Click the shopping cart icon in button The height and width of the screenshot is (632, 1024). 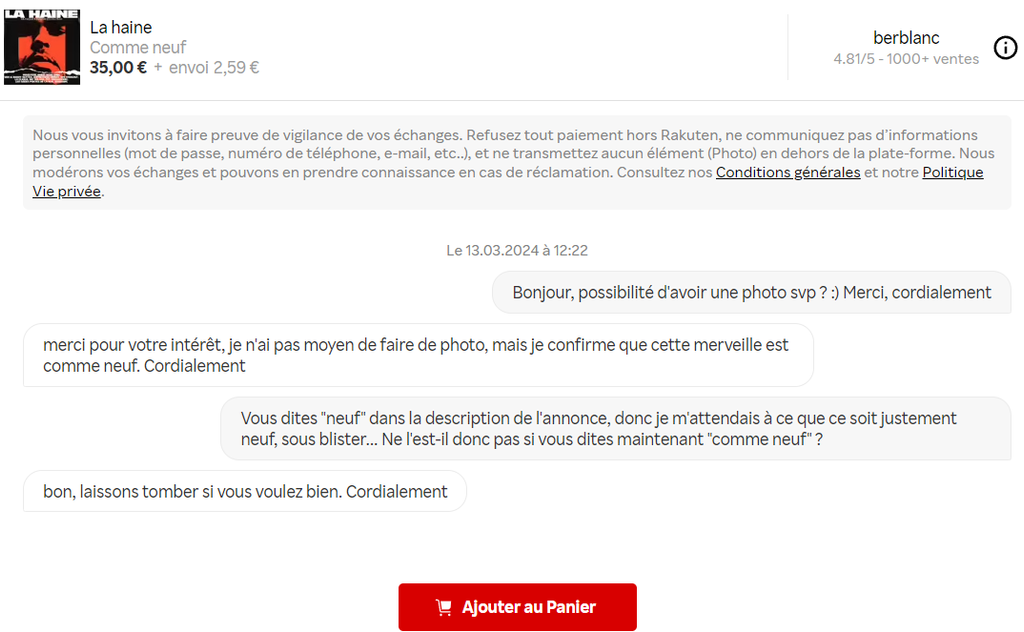coord(443,607)
